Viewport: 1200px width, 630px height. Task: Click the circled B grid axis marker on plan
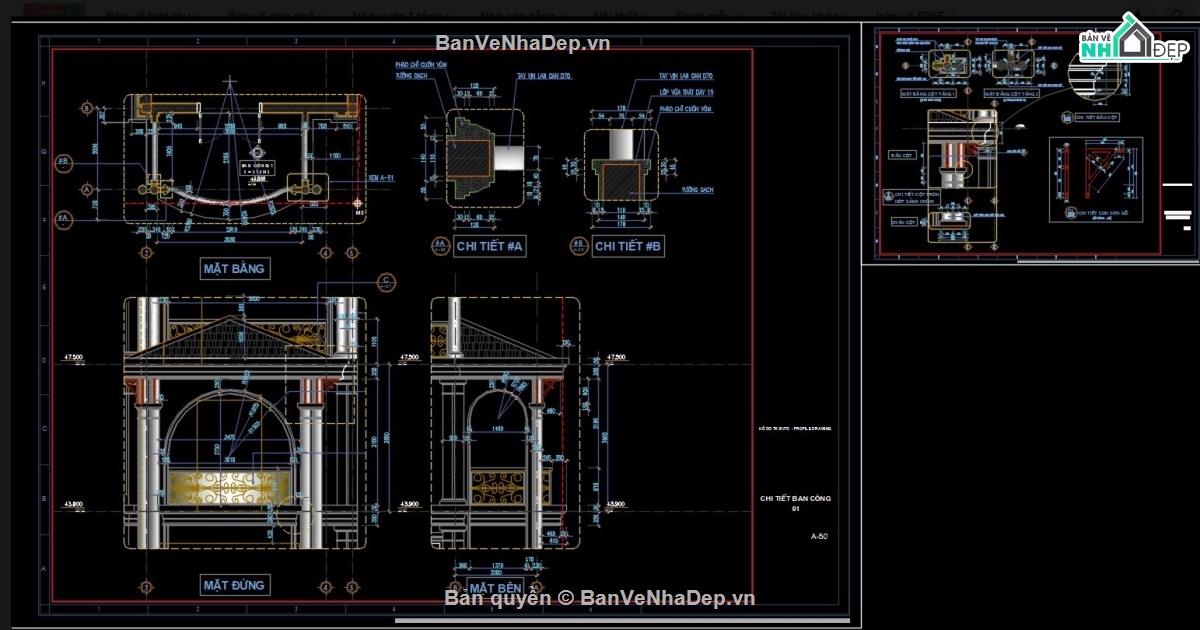[88, 108]
